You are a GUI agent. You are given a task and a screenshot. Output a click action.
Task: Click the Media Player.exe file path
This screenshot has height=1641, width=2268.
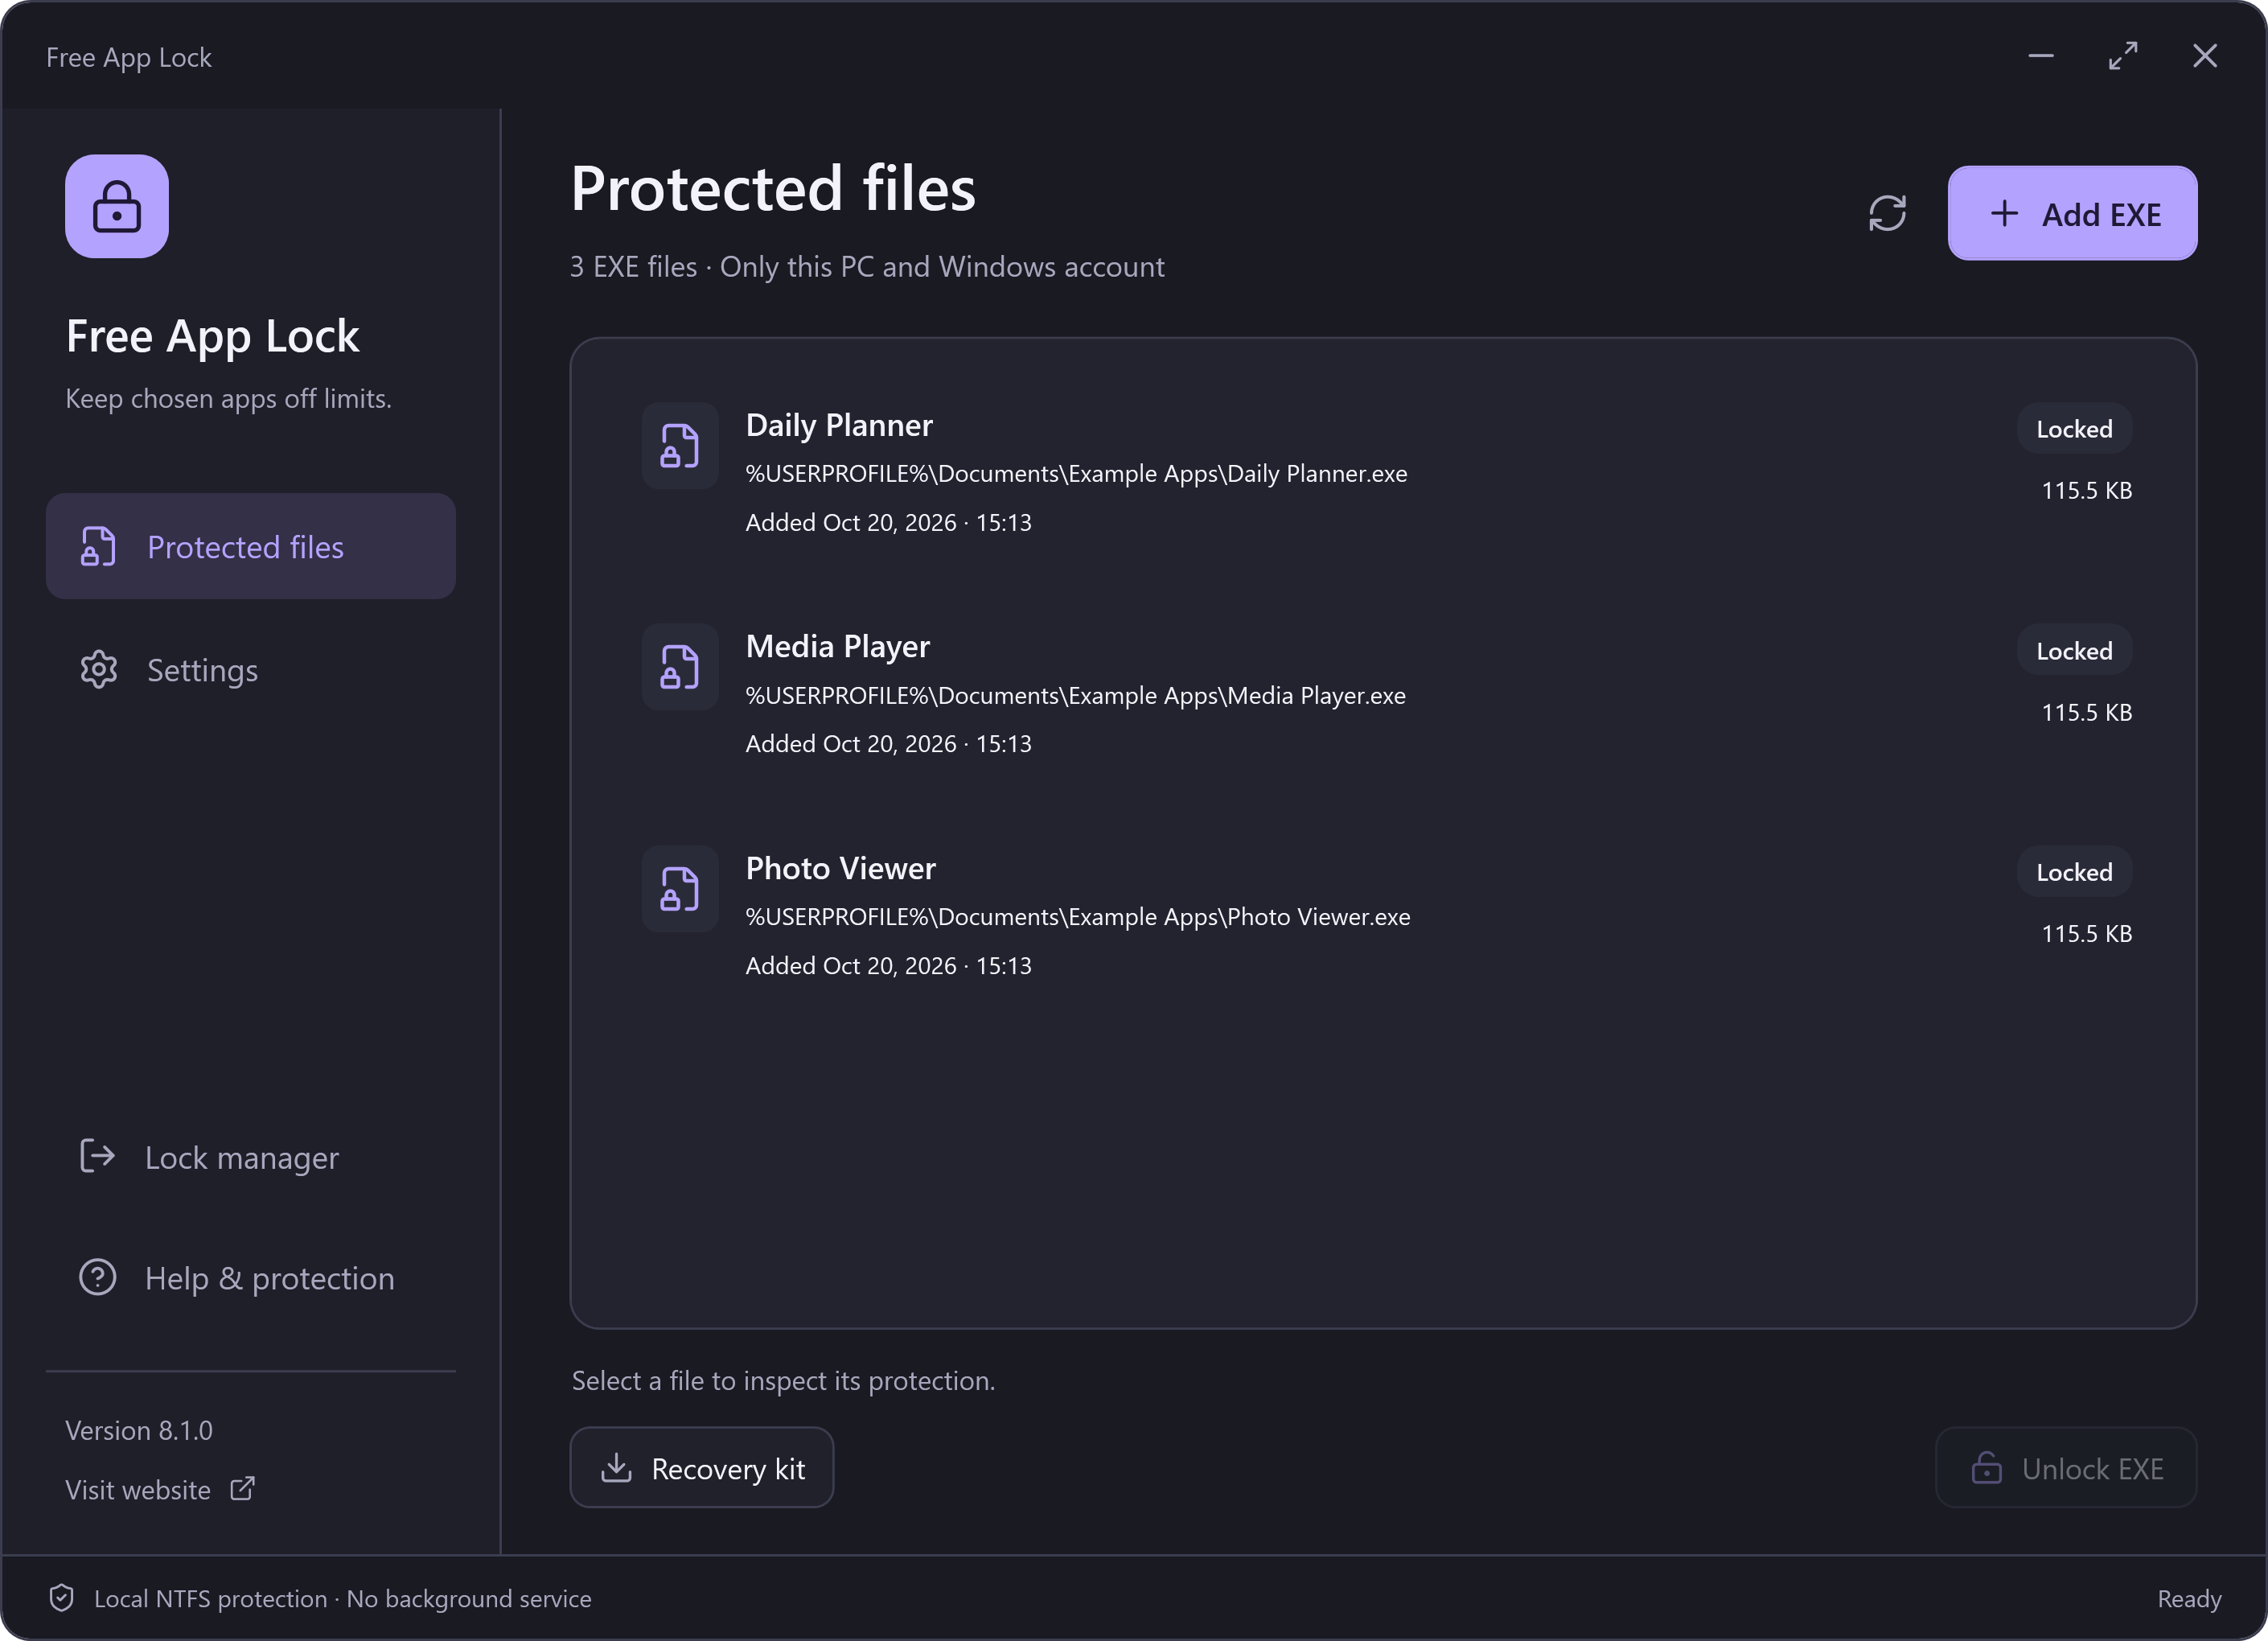[x=1076, y=696]
